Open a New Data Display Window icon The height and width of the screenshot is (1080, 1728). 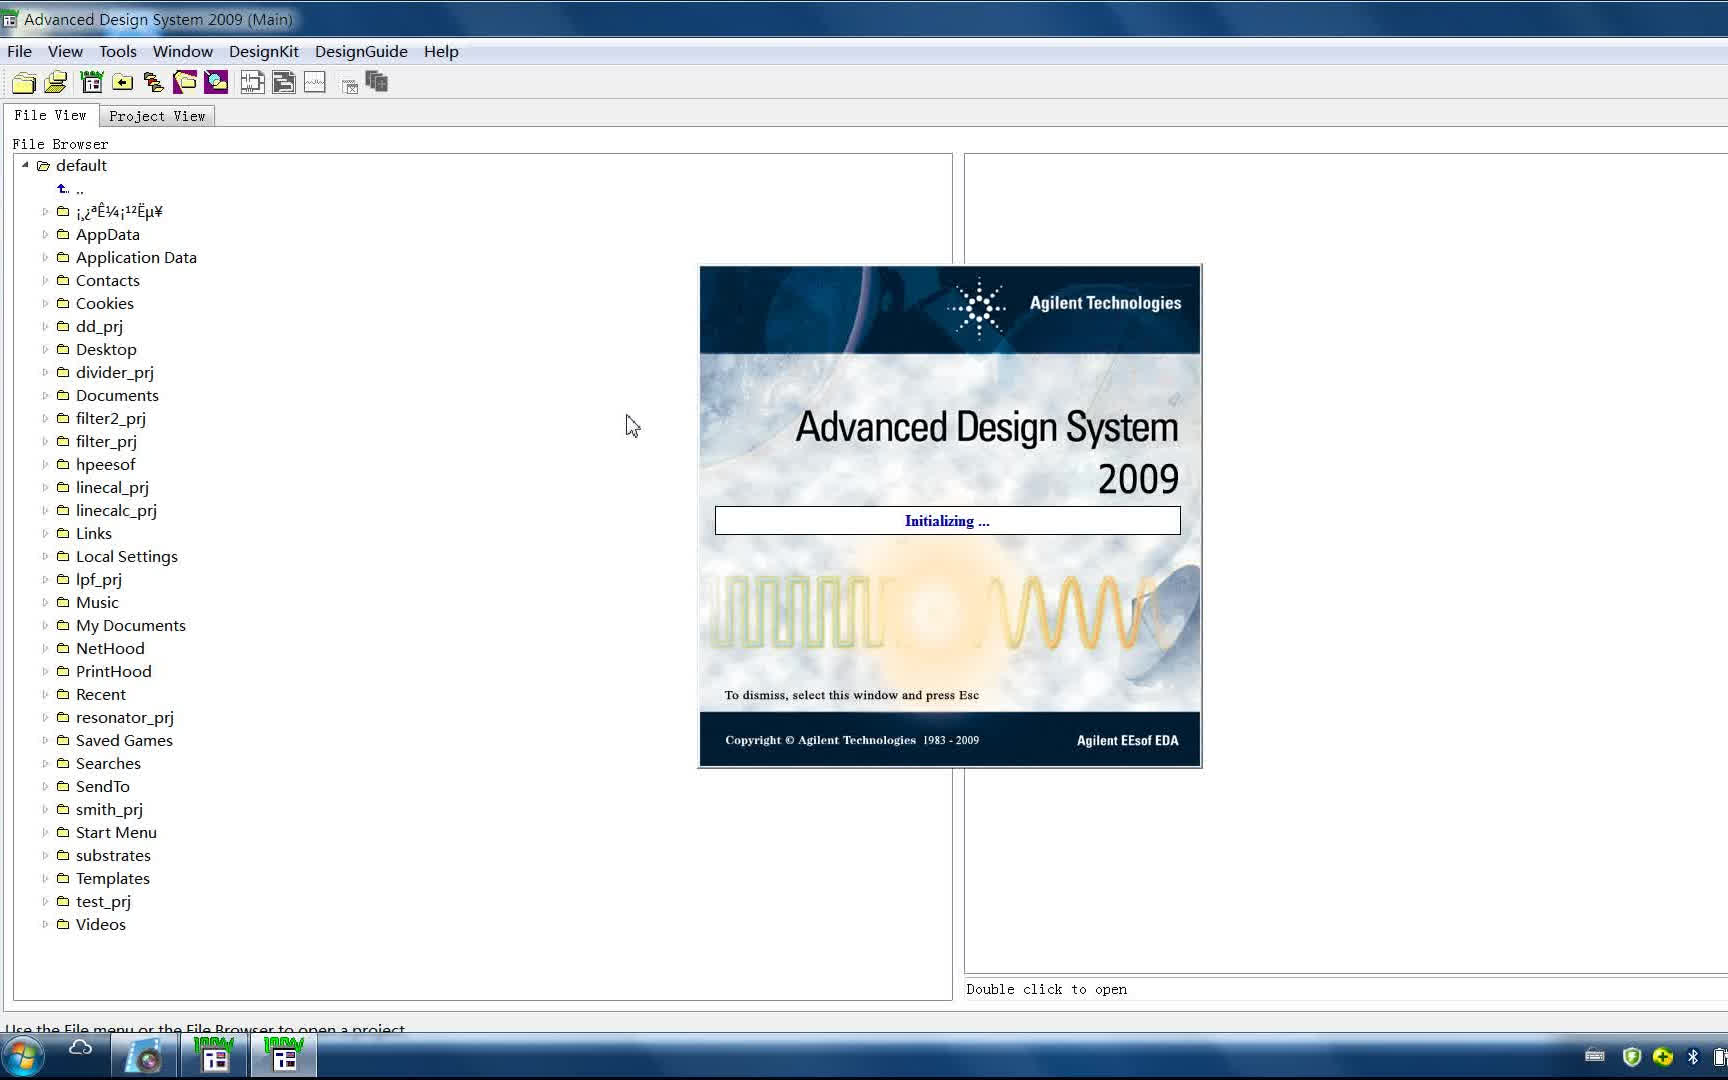(315, 83)
